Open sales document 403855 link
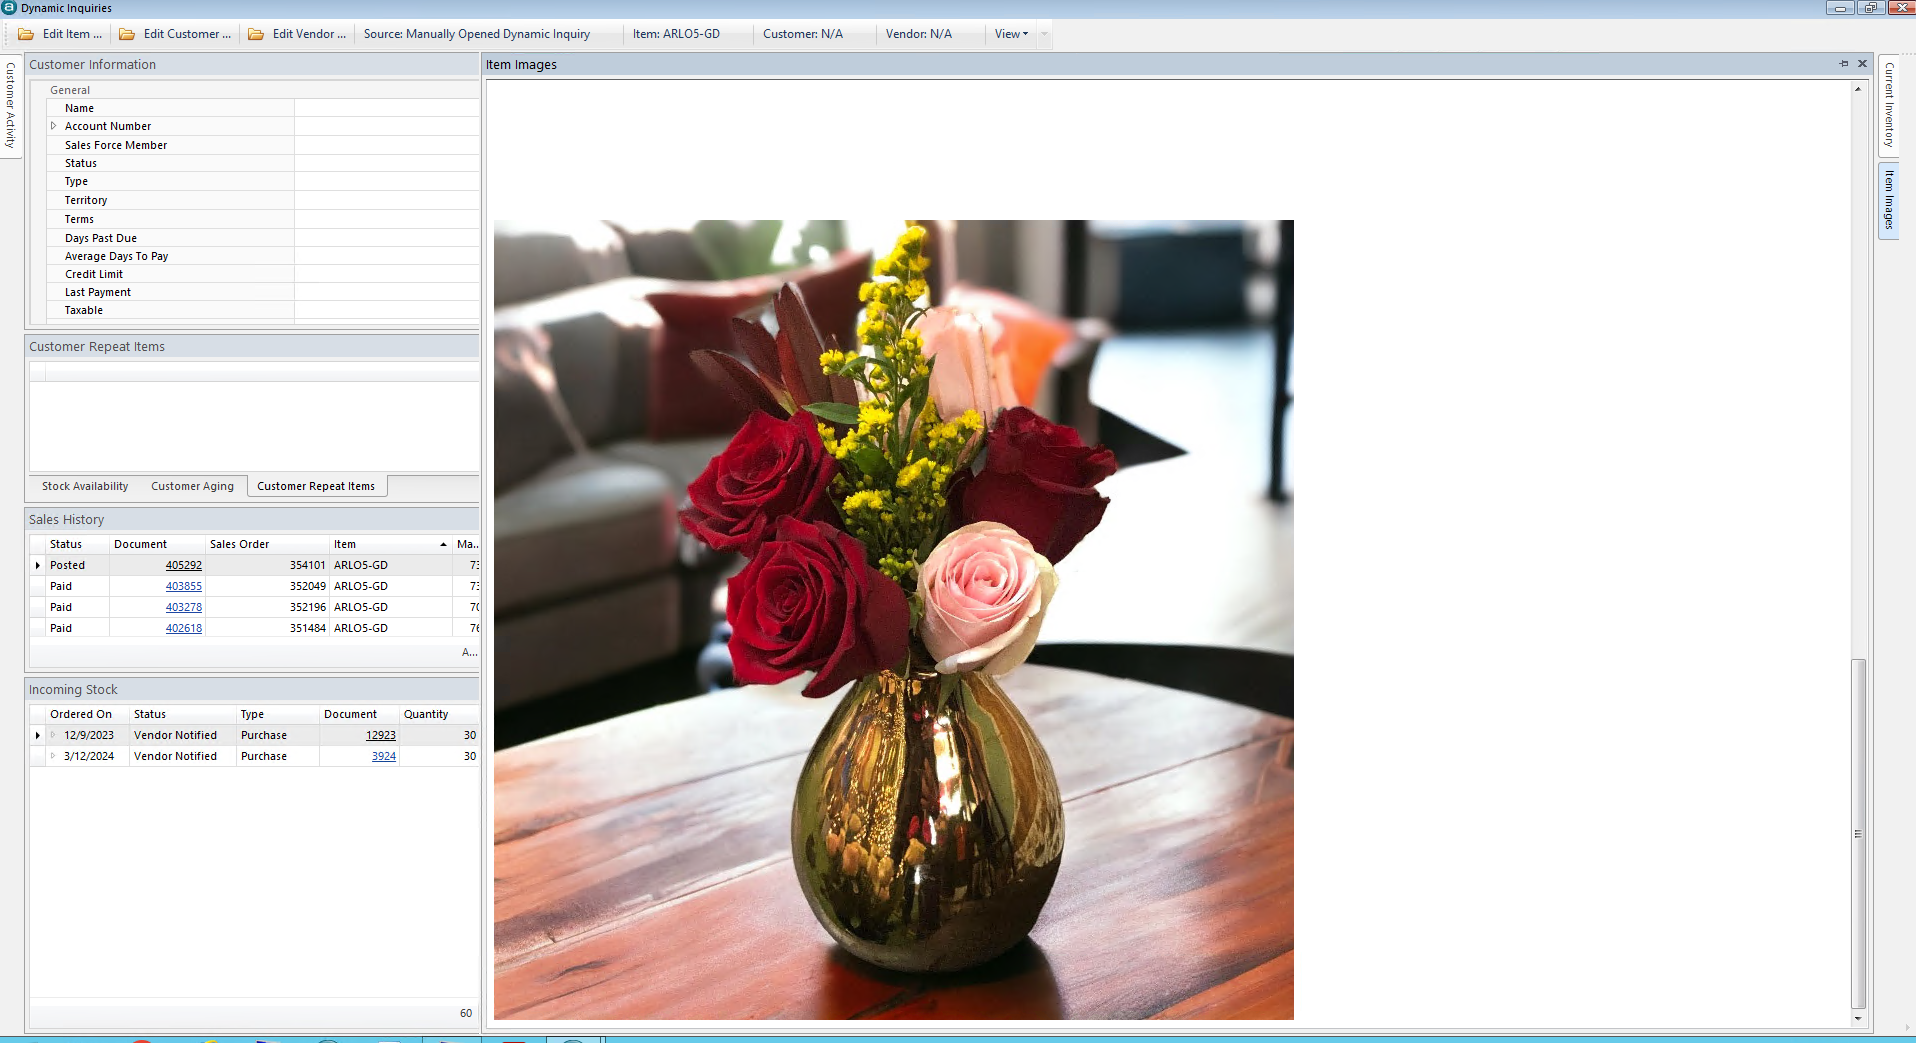This screenshot has height=1043, width=1916. point(184,586)
